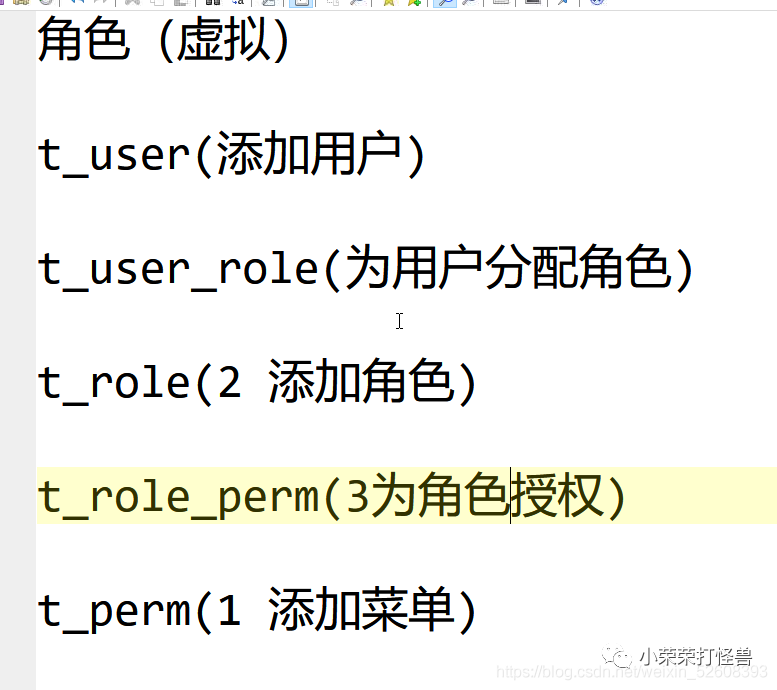Click the highlighted t_role_perm line
Screen dimensions: 777x690
tap(406, 495)
